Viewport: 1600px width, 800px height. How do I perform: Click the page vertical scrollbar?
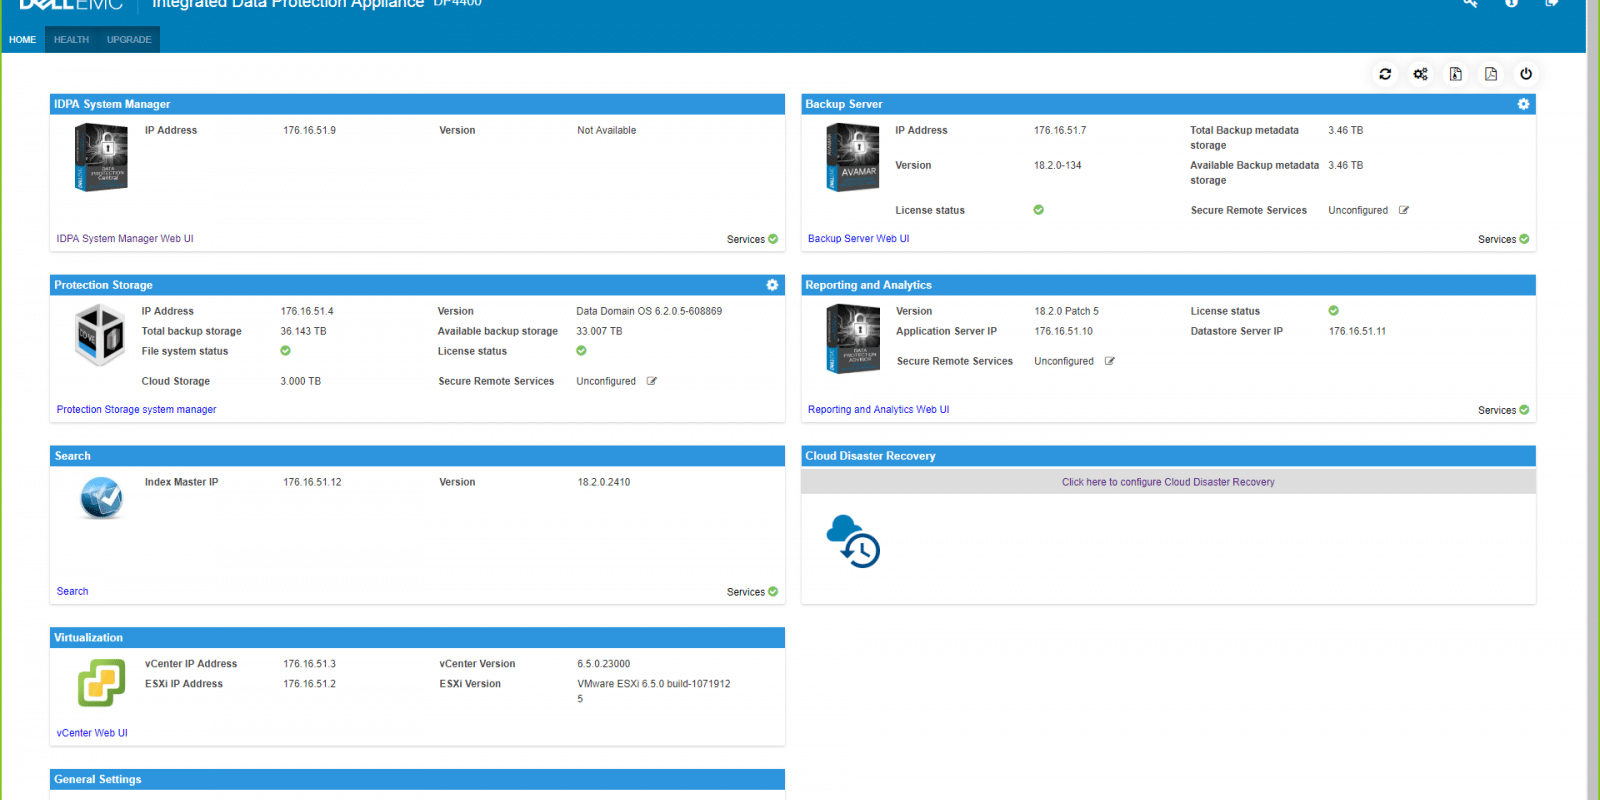pyautogui.click(x=1592, y=400)
